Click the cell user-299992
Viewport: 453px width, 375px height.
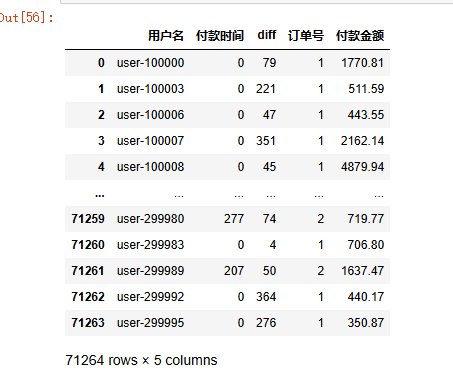[150, 297]
